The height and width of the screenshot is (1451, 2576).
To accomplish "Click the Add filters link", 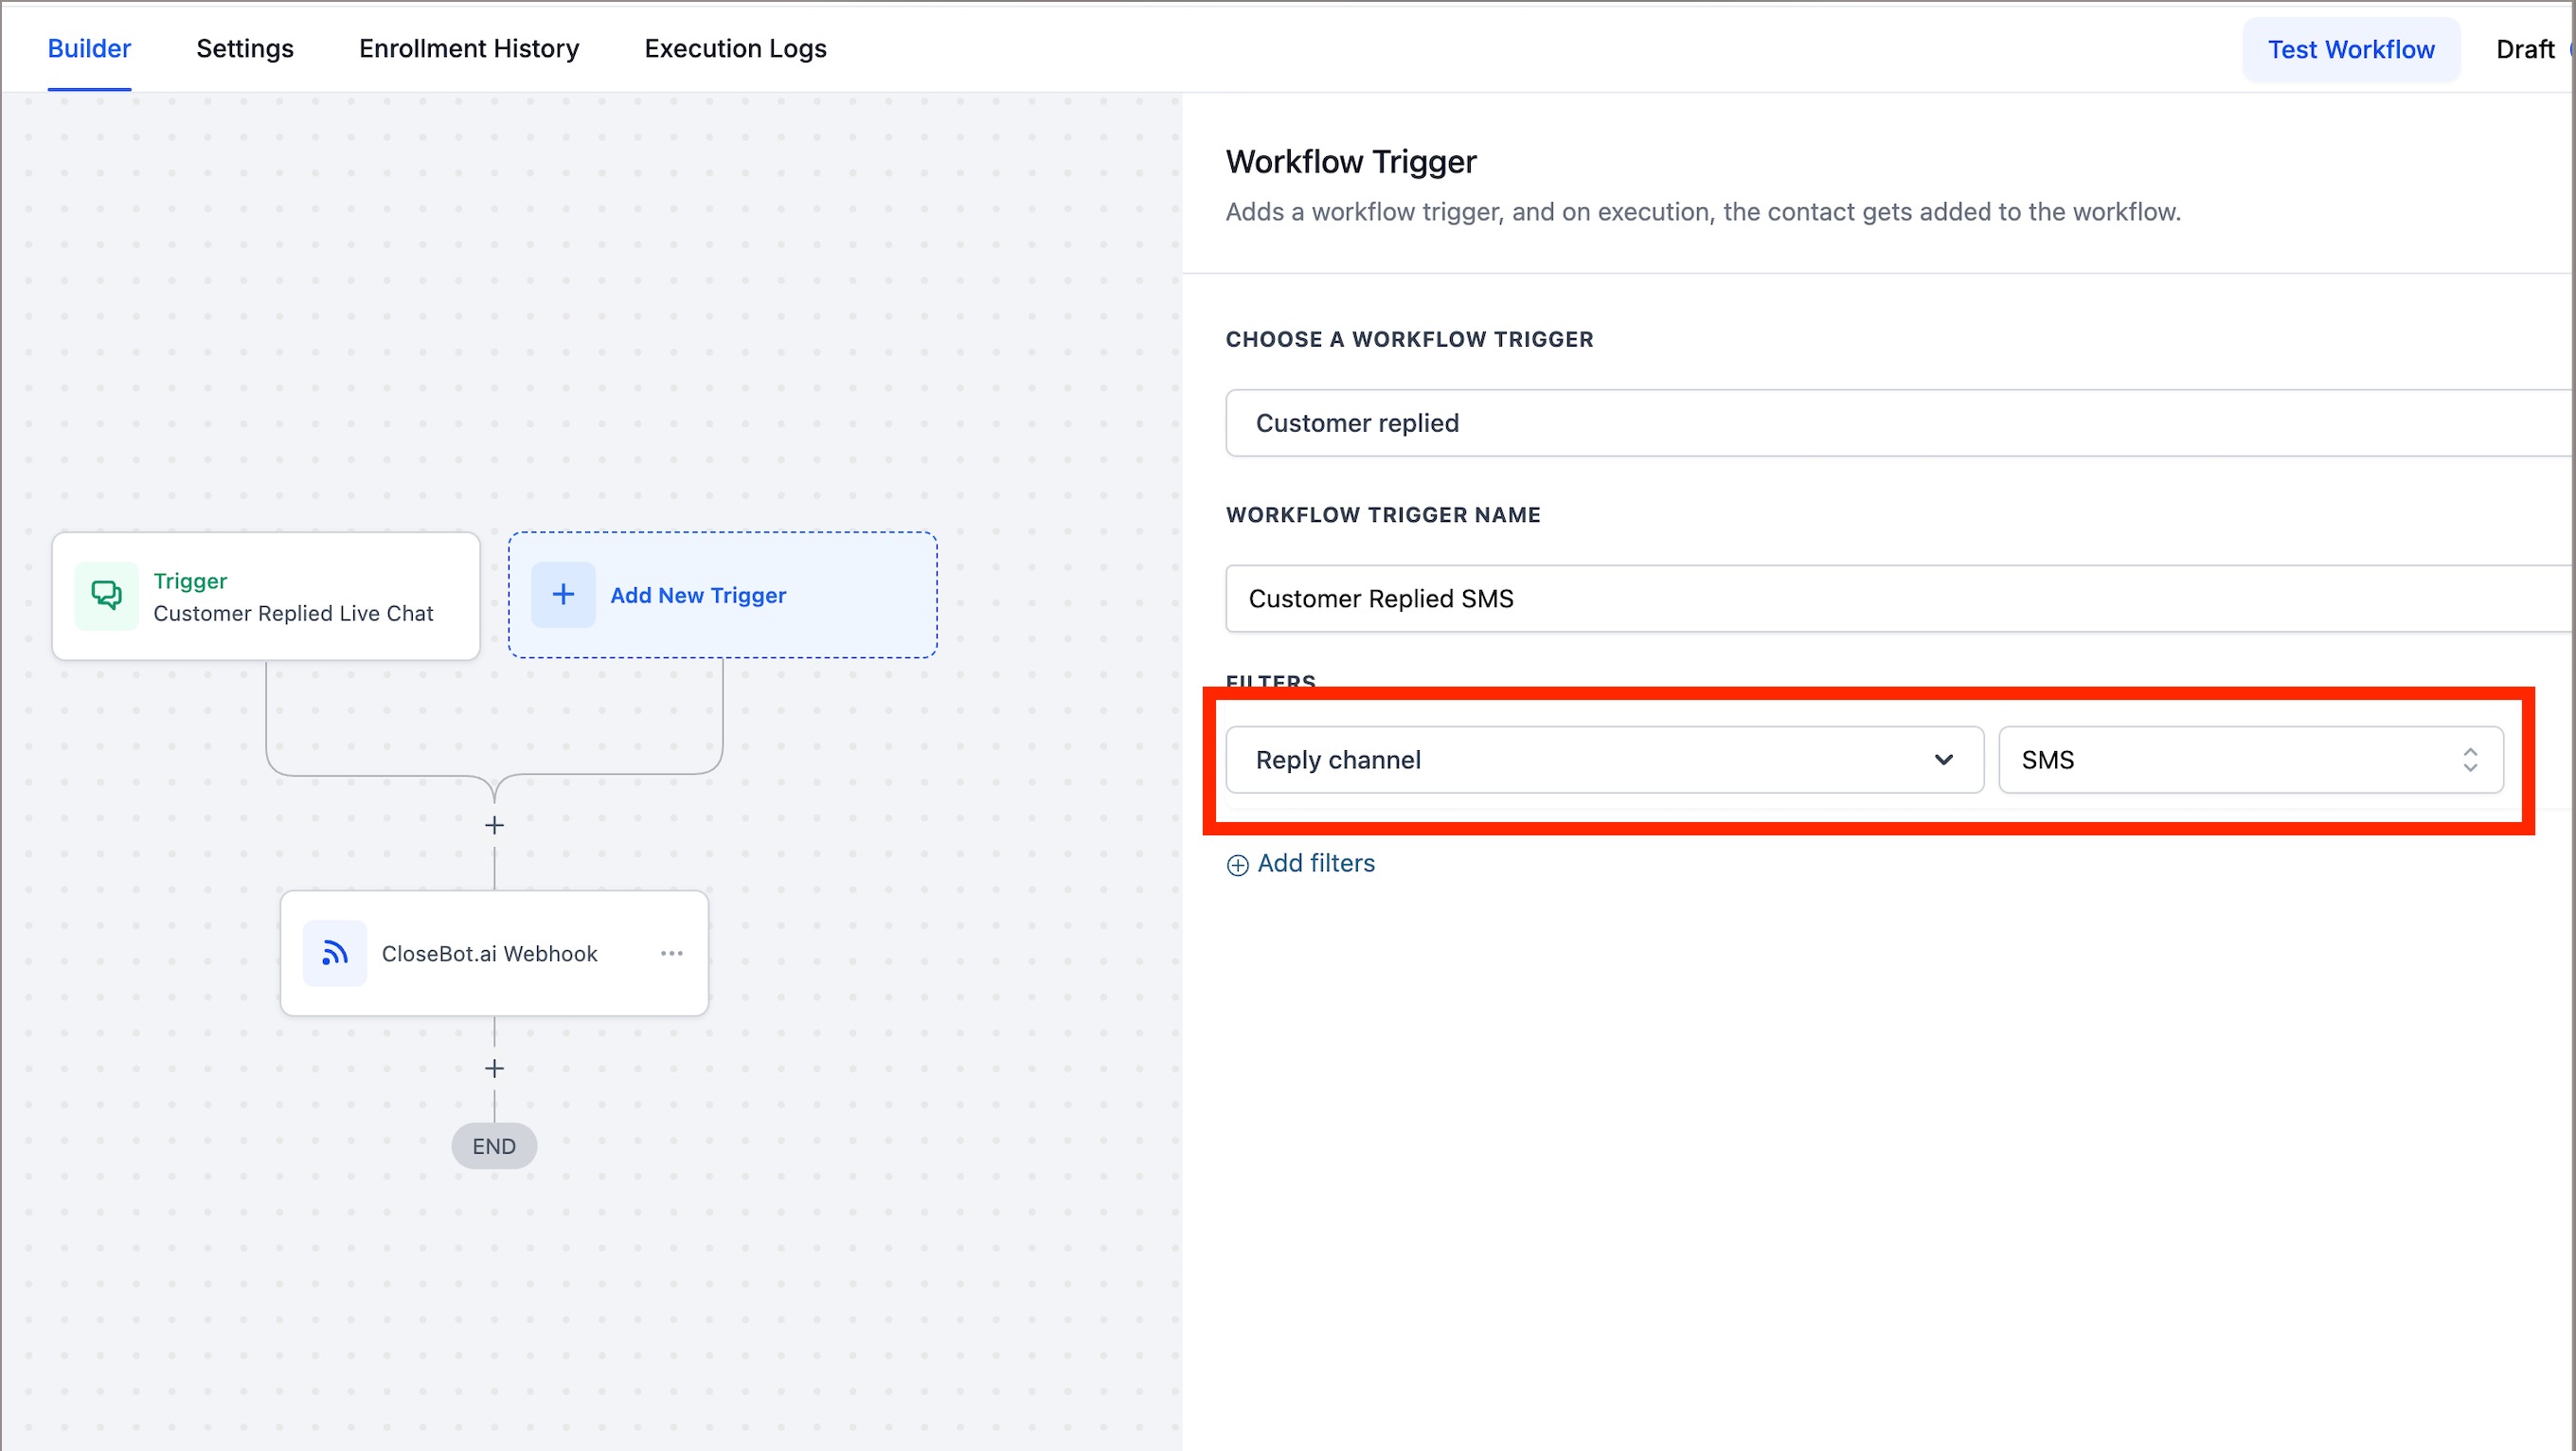I will pyautogui.click(x=1315, y=863).
